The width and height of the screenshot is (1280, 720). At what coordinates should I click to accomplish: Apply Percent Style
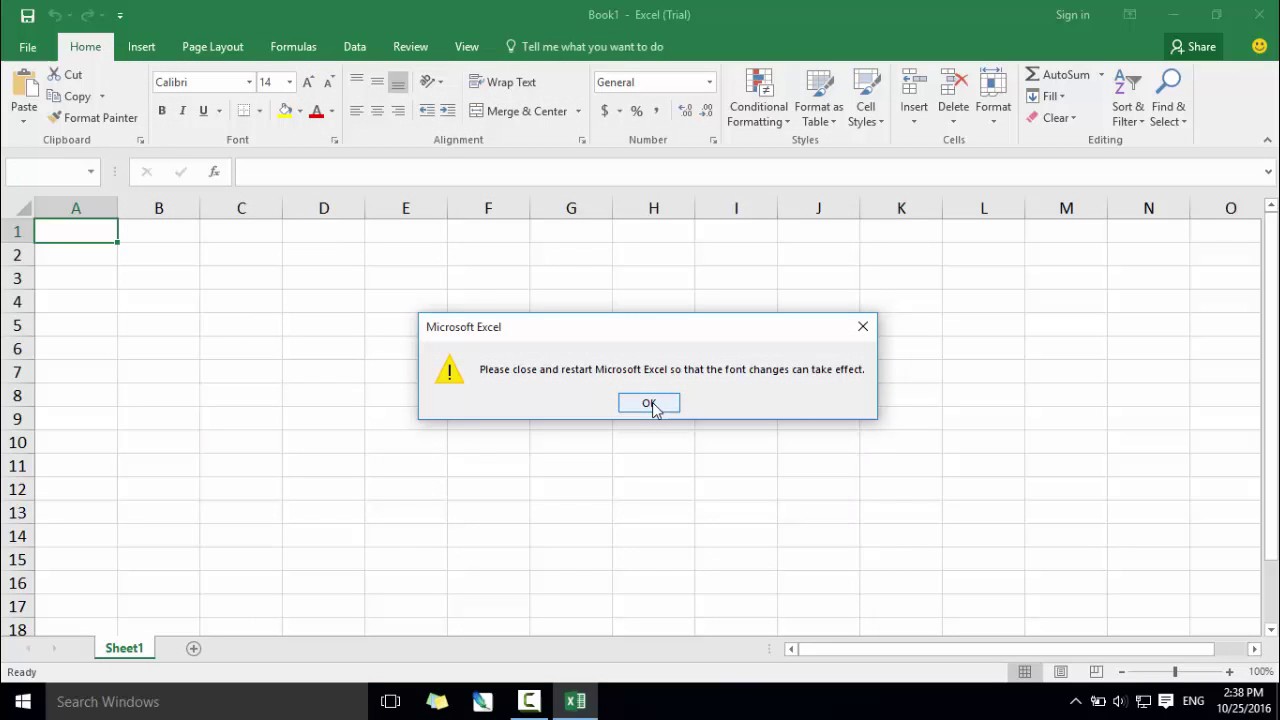pyautogui.click(x=636, y=111)
